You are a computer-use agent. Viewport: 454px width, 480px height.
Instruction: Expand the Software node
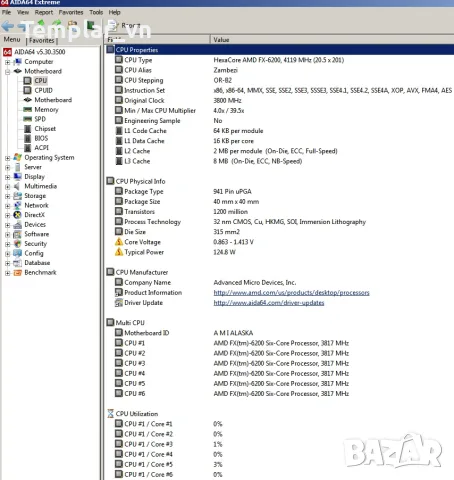(7, 235)
